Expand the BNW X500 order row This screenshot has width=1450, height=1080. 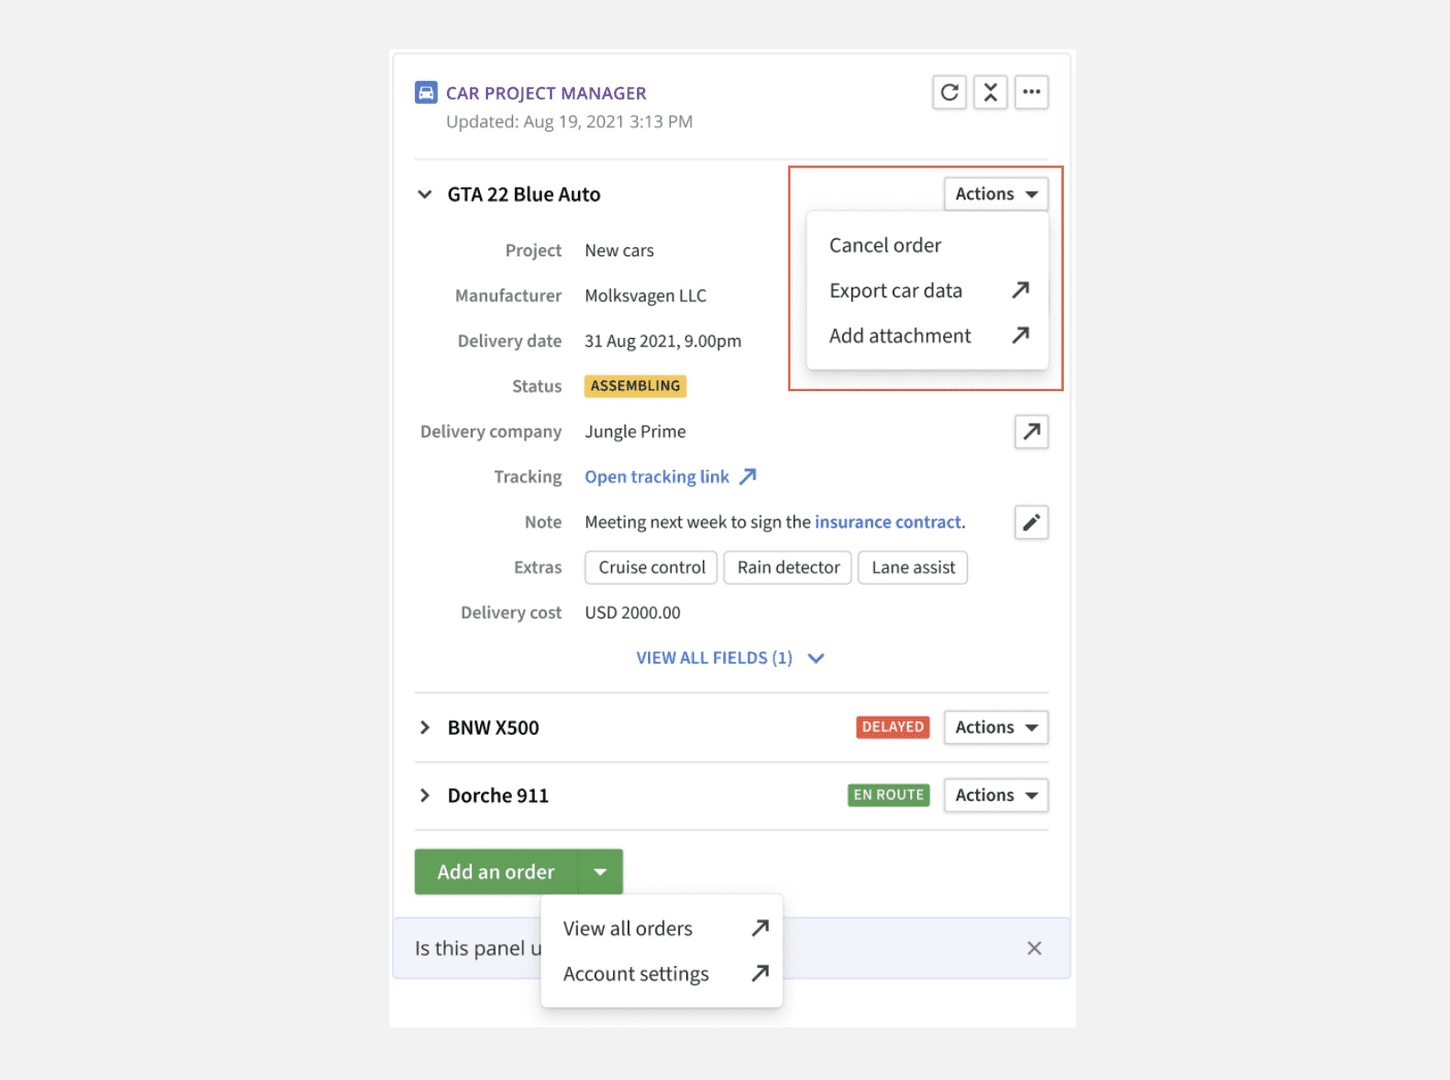point(425,727)
